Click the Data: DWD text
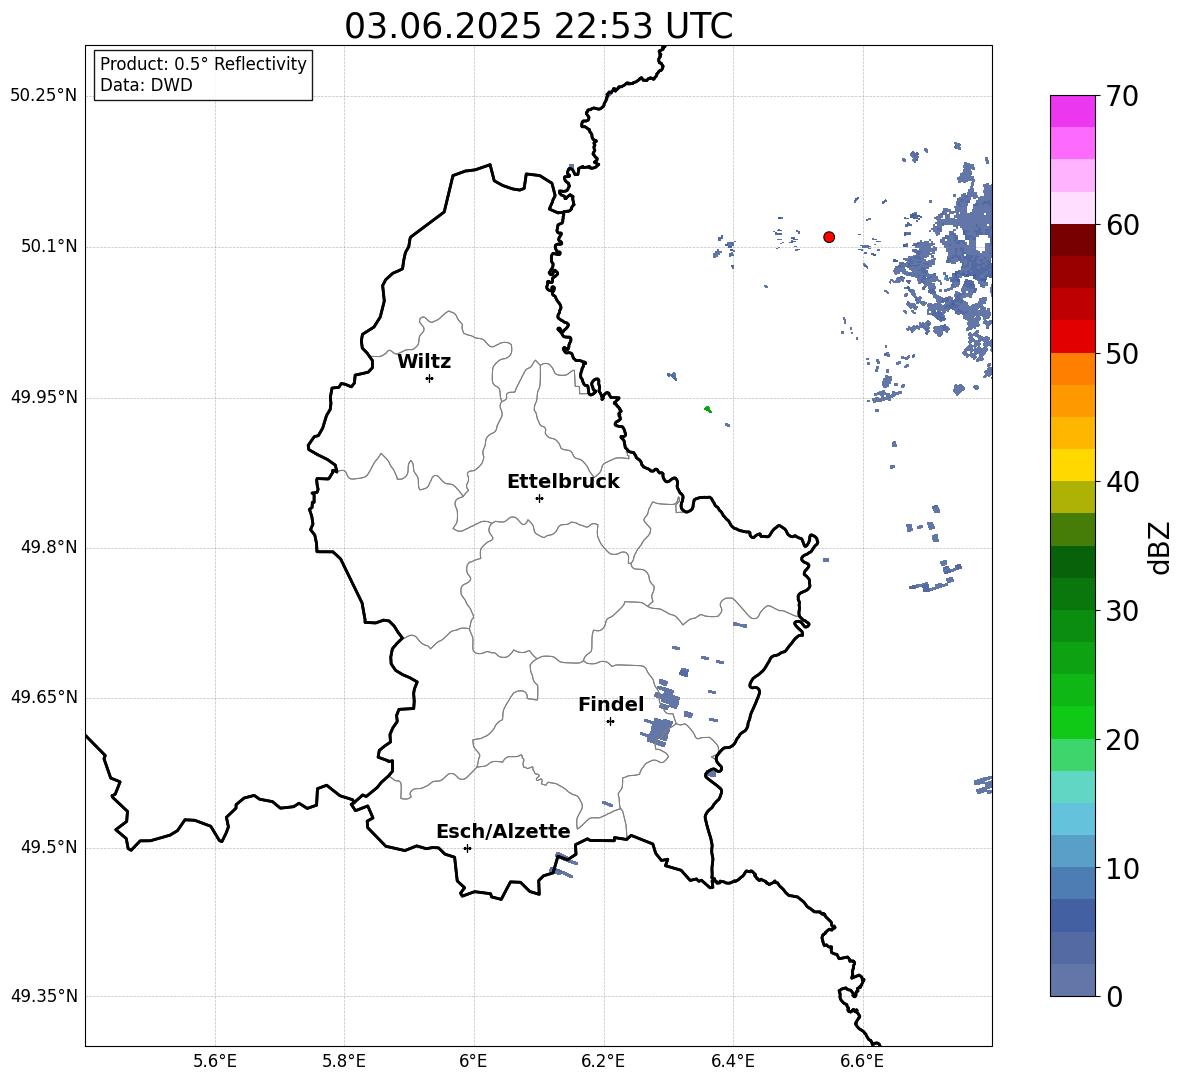This screenshot has width=1184, height=1081. 146,85
